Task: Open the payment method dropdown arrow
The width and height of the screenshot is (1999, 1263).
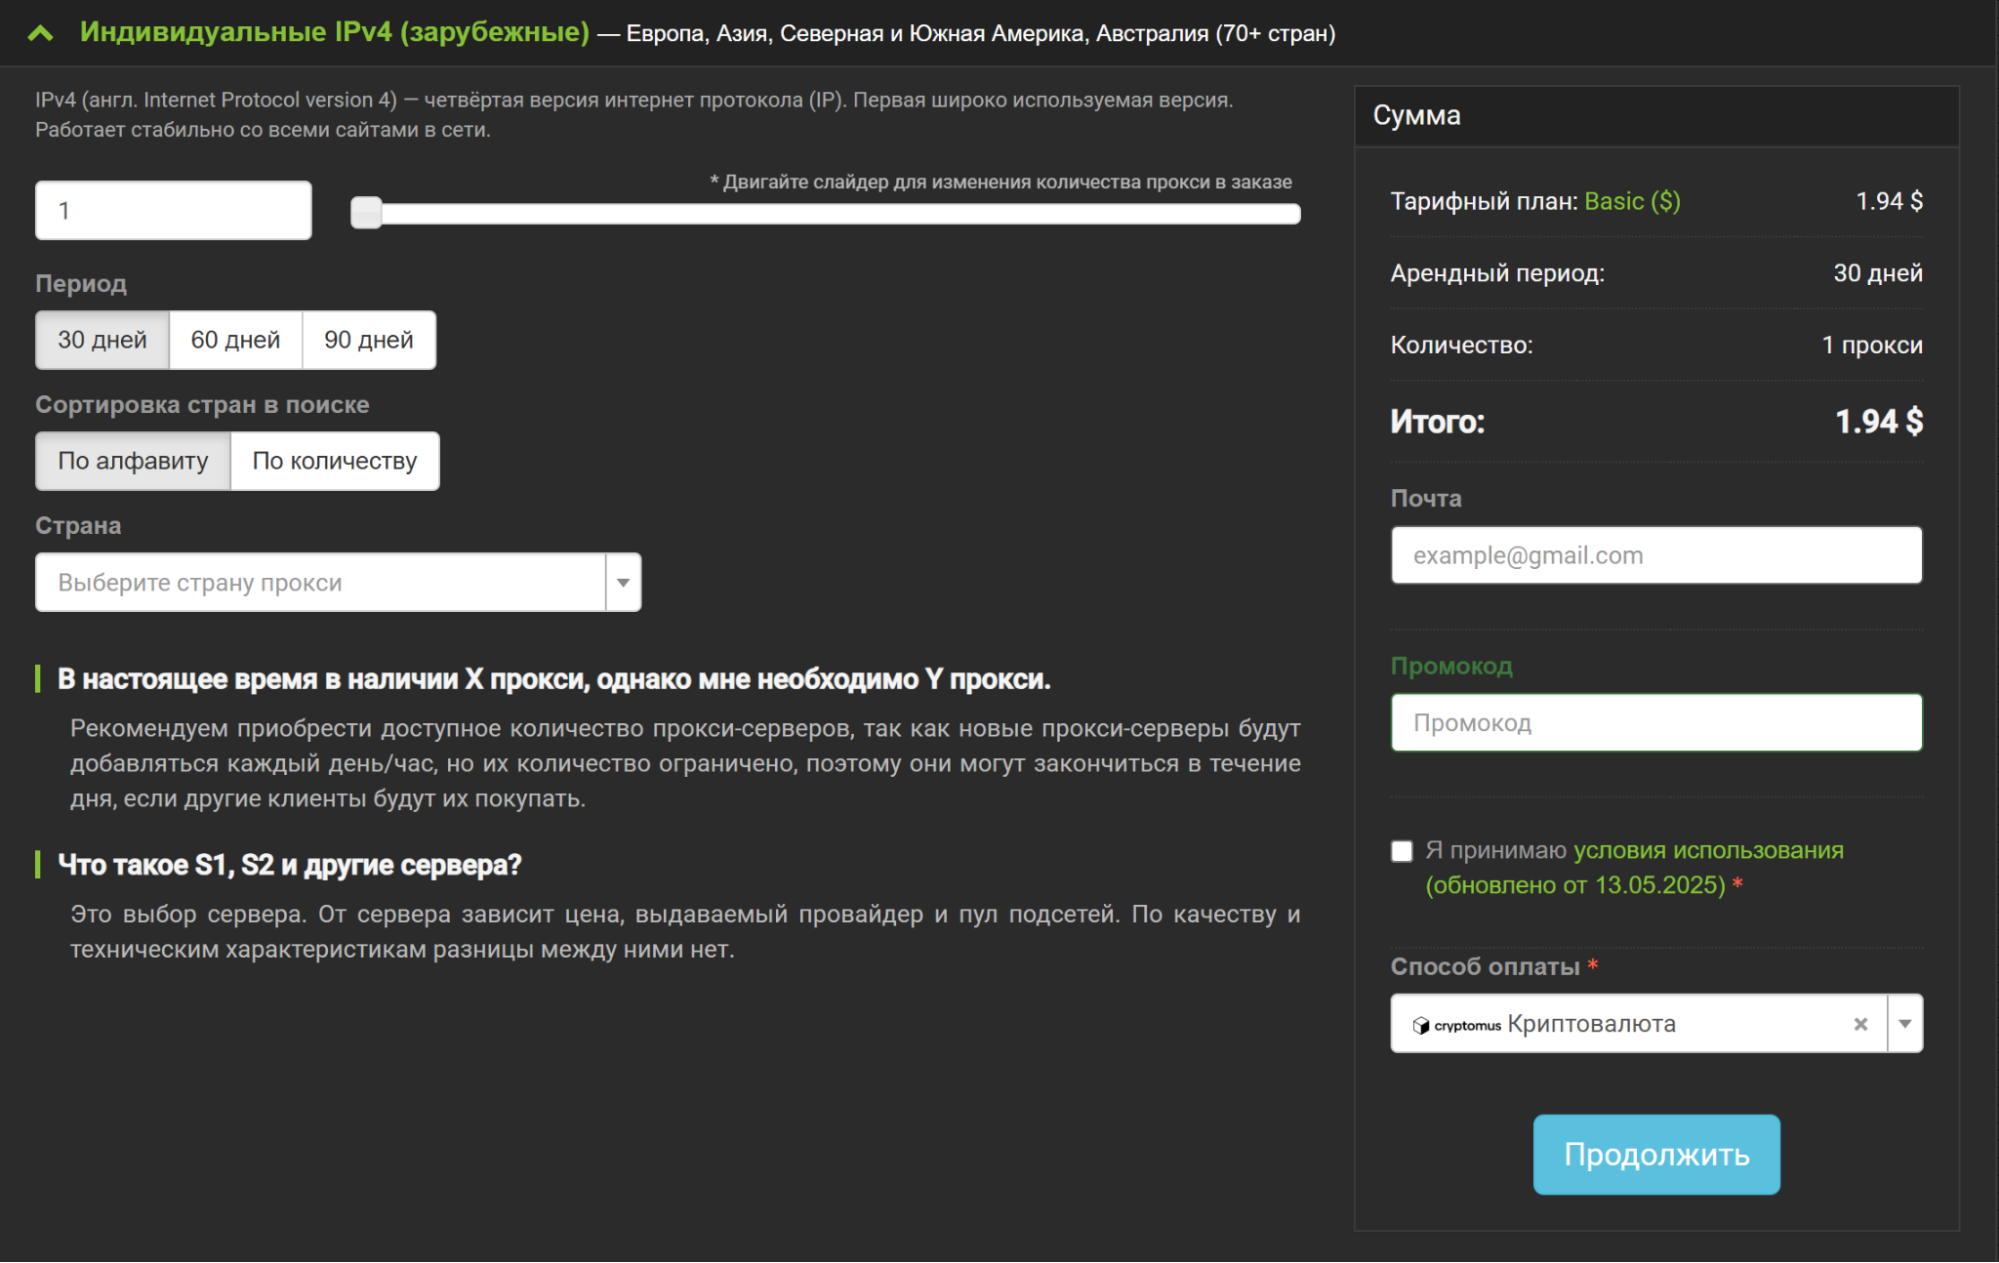Action: tap(1905, 1024)
